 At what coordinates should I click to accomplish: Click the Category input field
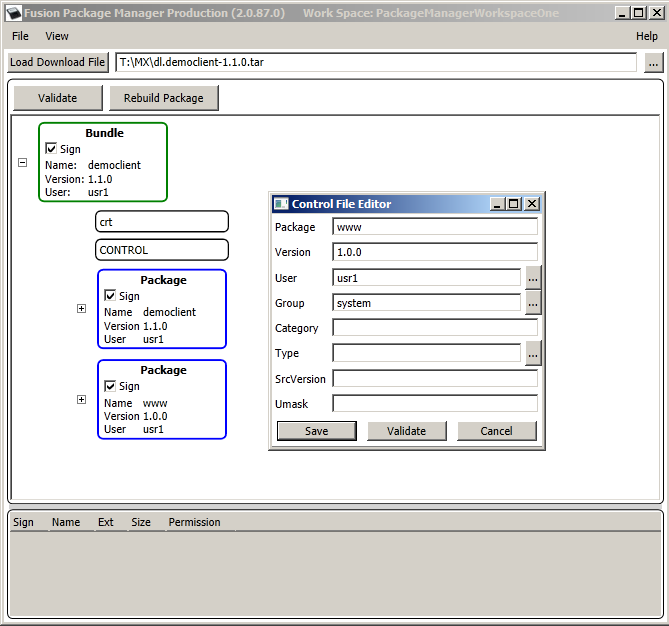[435, 328]
